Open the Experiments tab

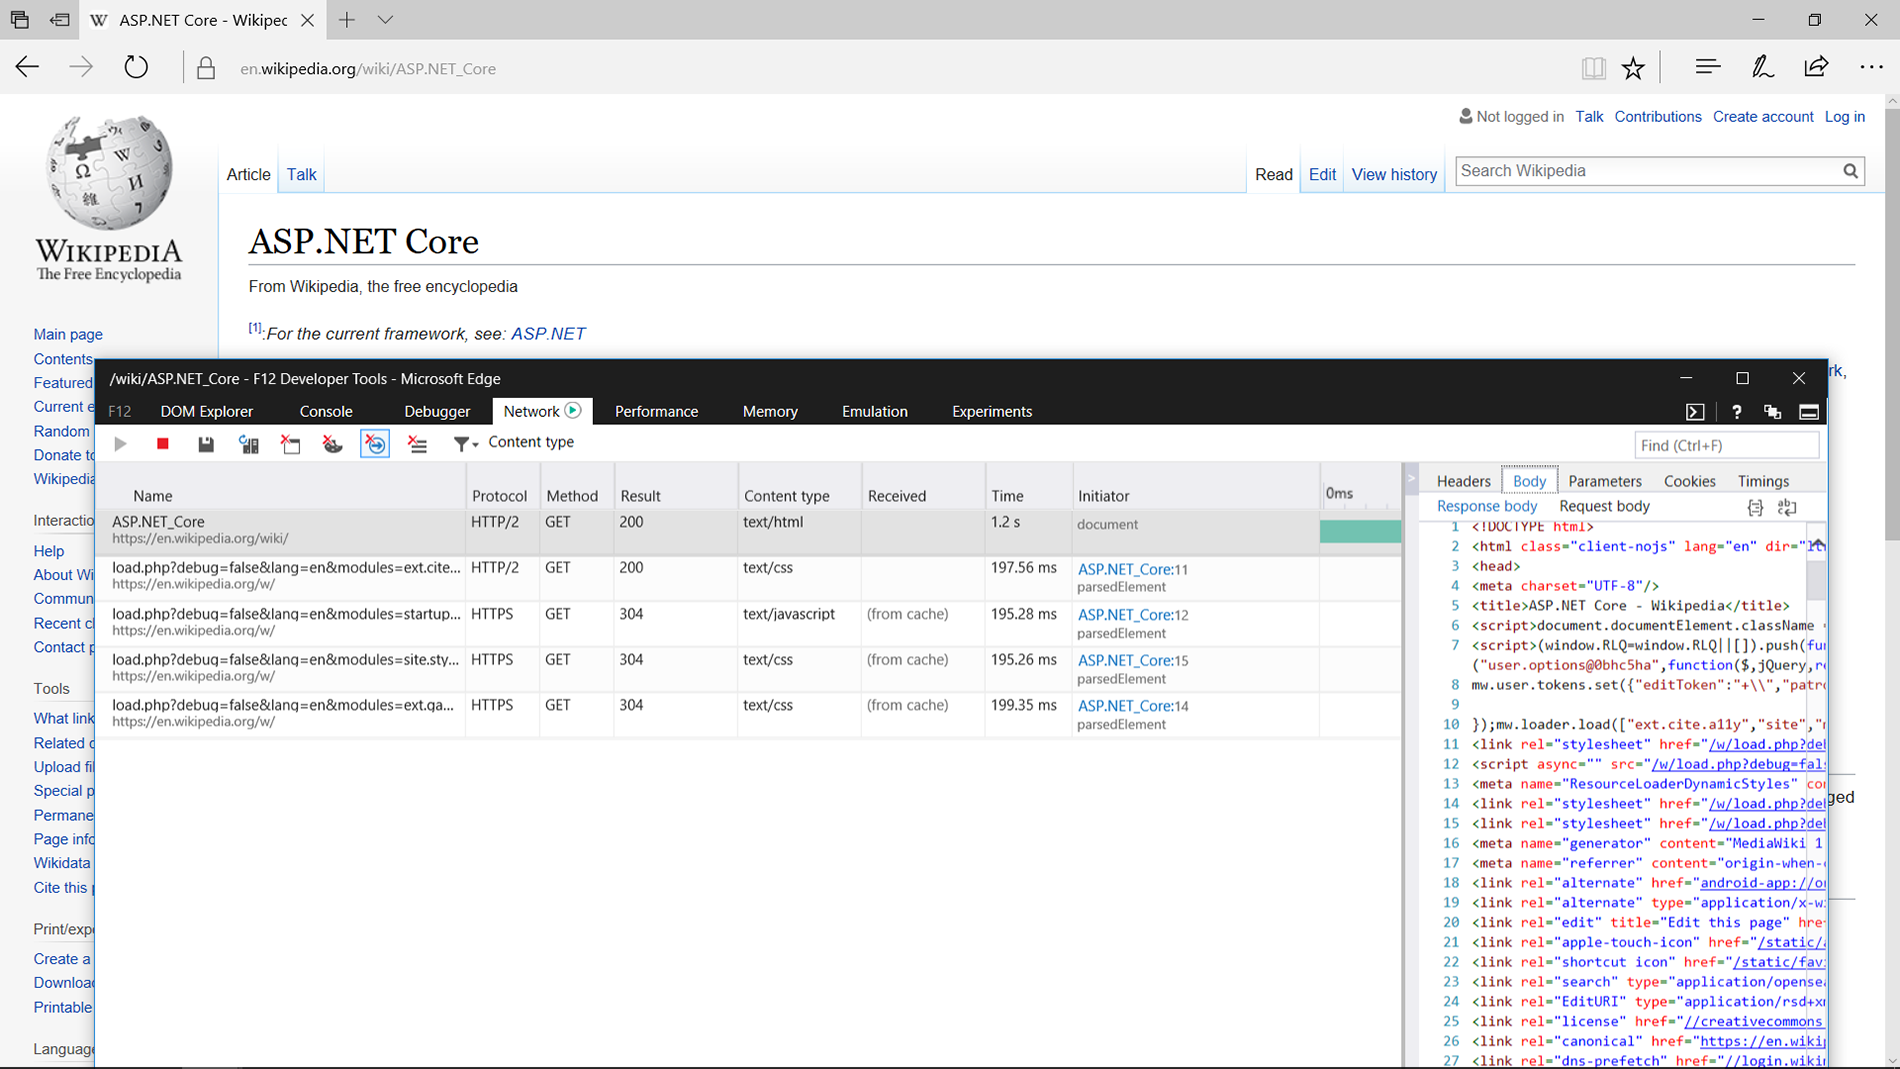tap(992, 411)
